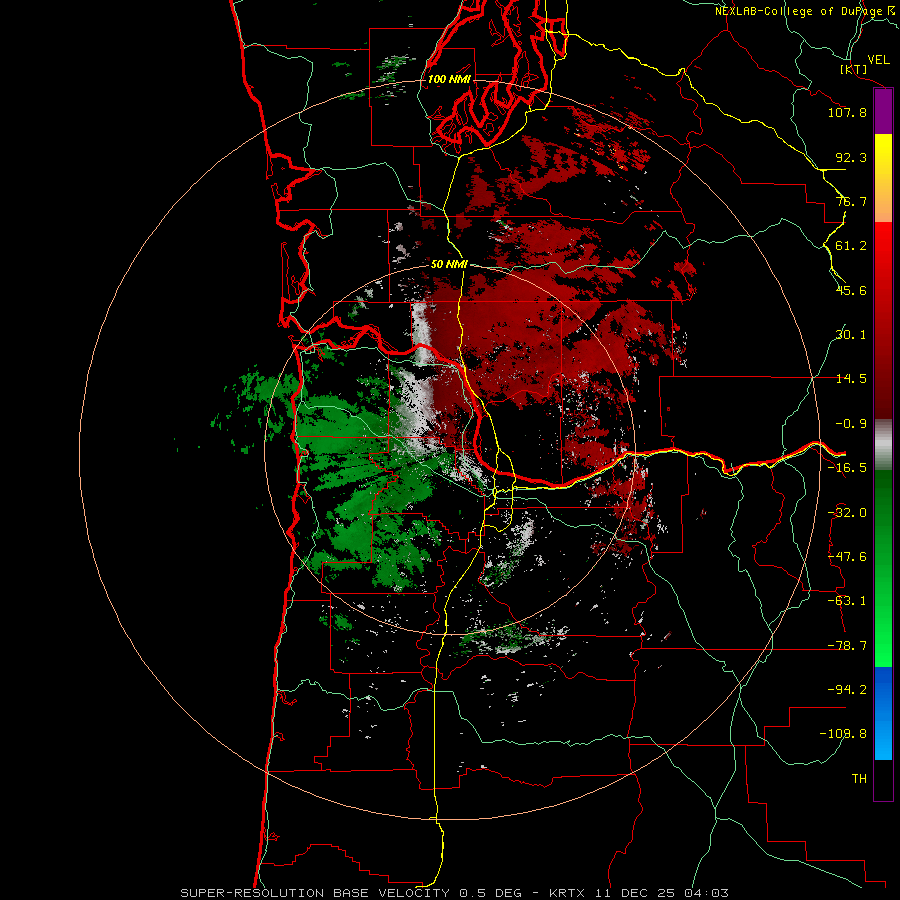This screenshot has height=900, width=900.
Task: Pick the black TH segment of the color bar
Action: pos(883,780)
